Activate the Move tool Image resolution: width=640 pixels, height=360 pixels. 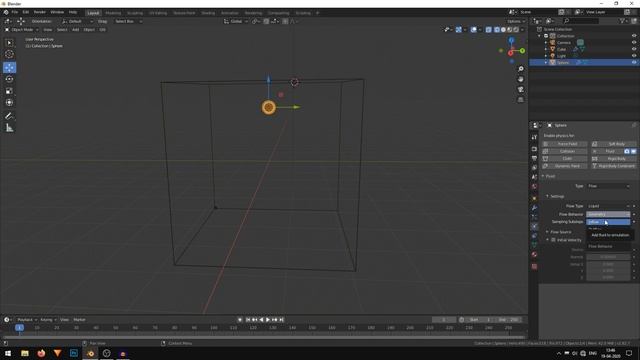click(x=9, y=67)
